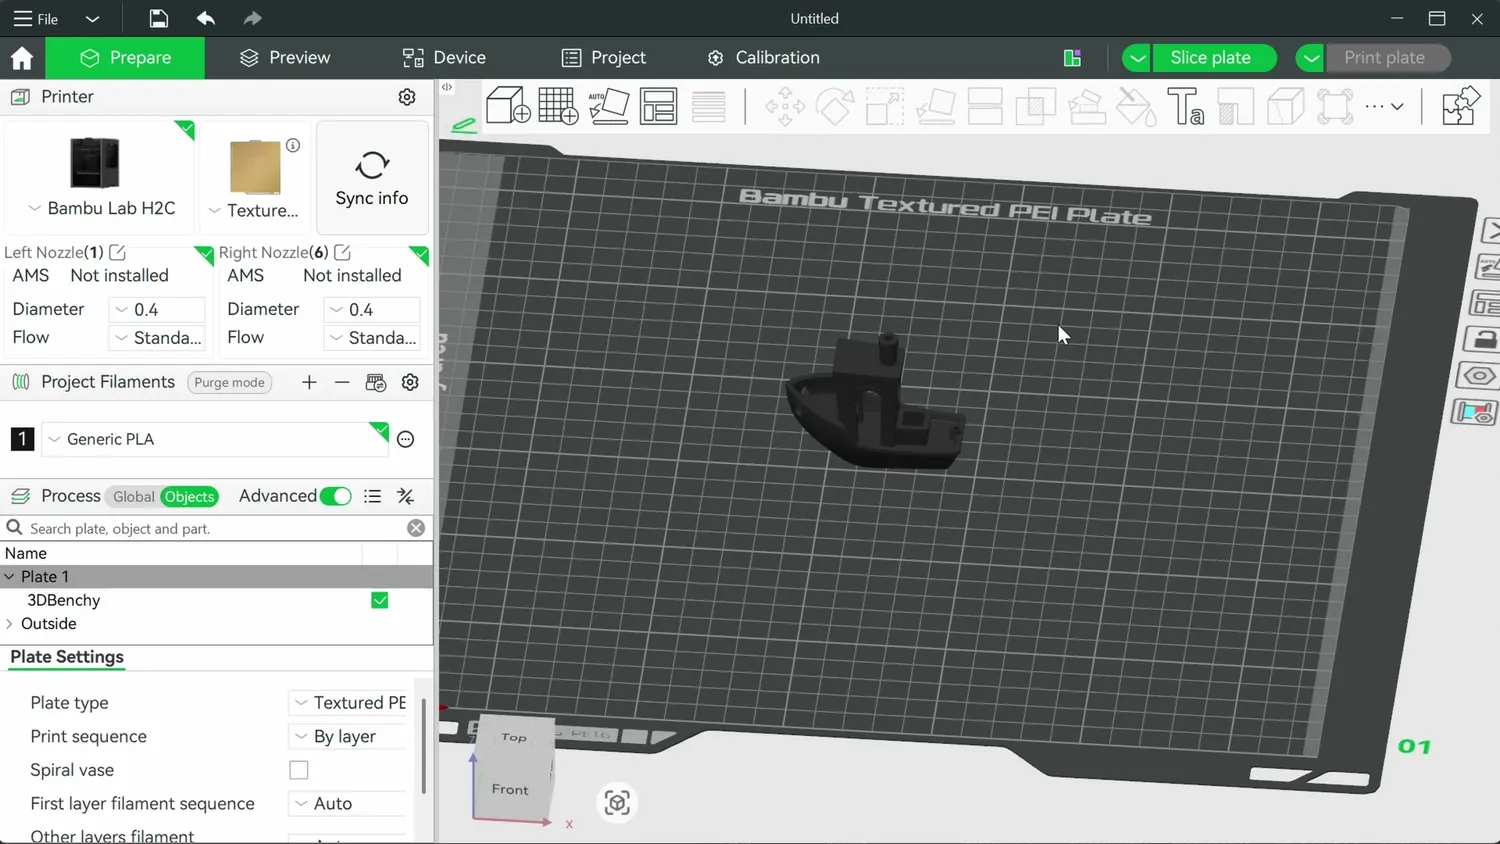Select the Rotate tool
The width and height of the screenshot is (1500, 844).
pyautogui.click(x=835, y=106)
